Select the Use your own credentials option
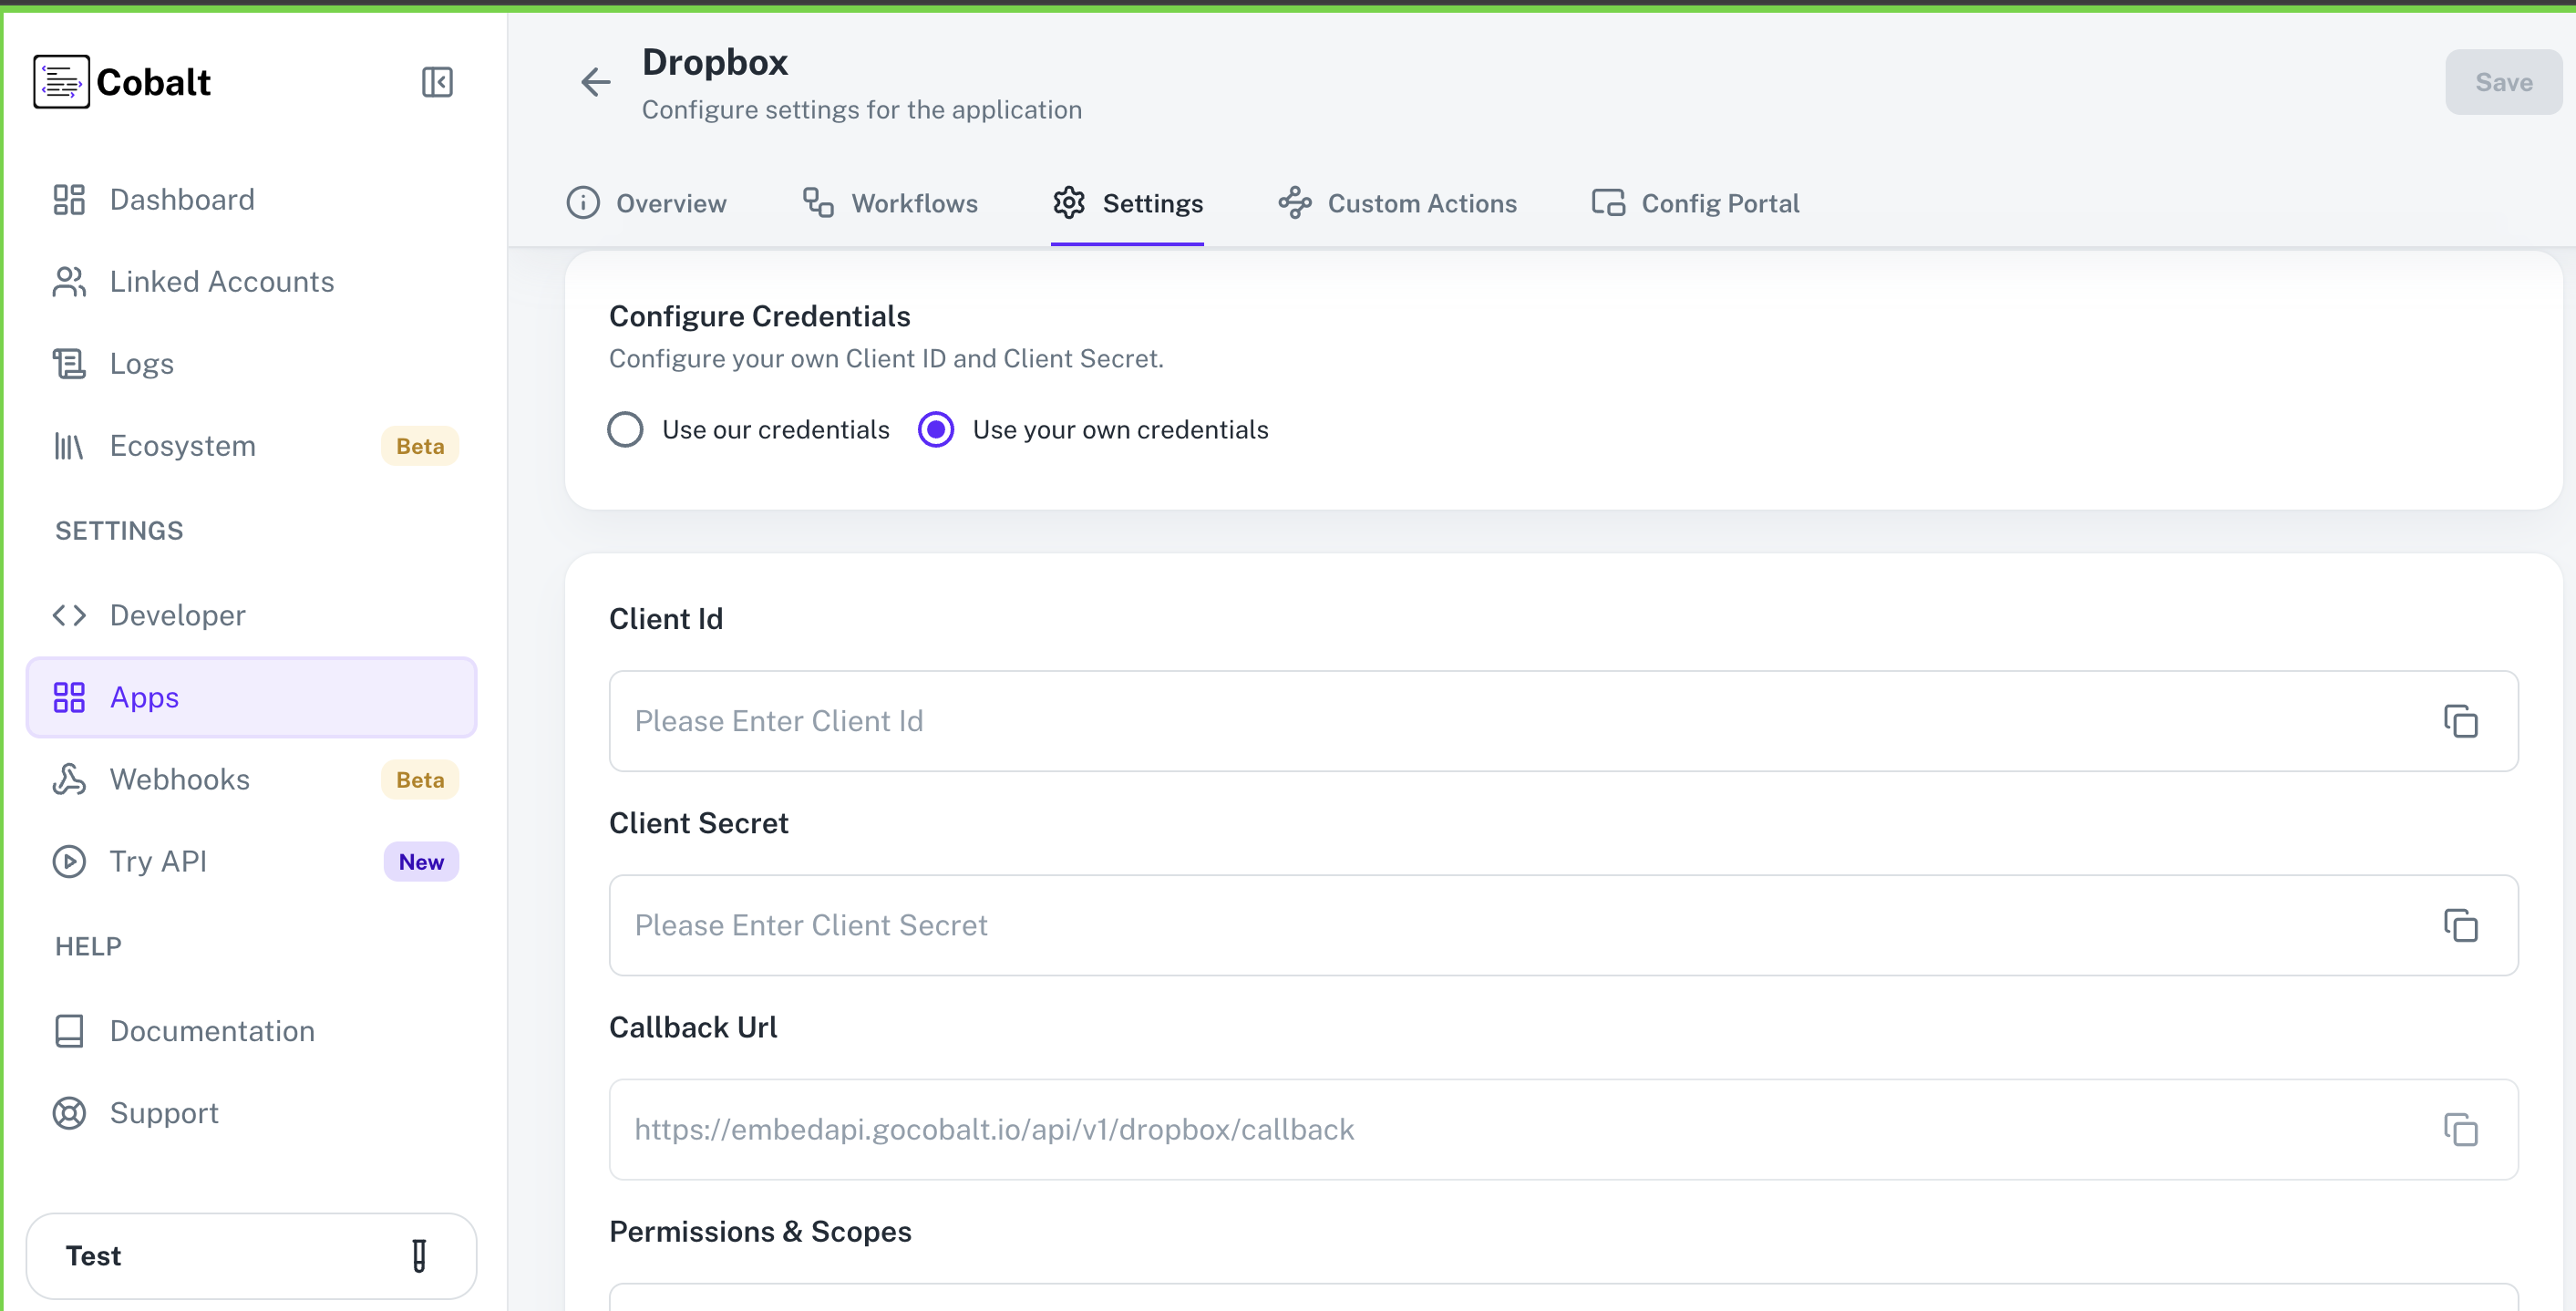 click(x=935, y=429)
